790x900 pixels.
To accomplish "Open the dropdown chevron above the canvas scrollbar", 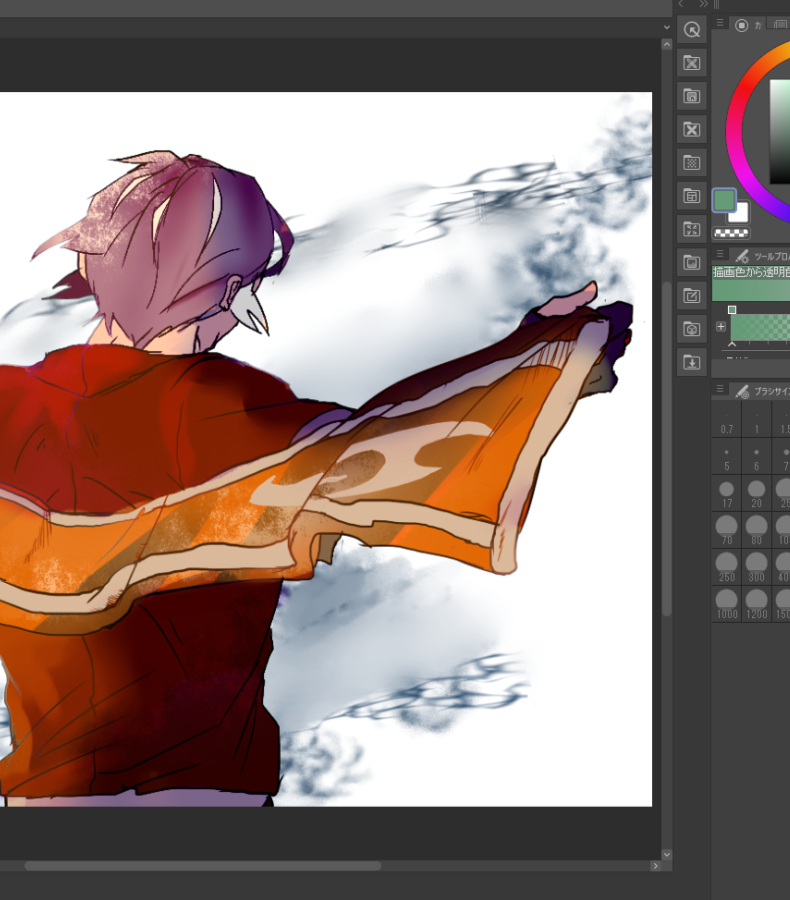I will pos(667,27).
